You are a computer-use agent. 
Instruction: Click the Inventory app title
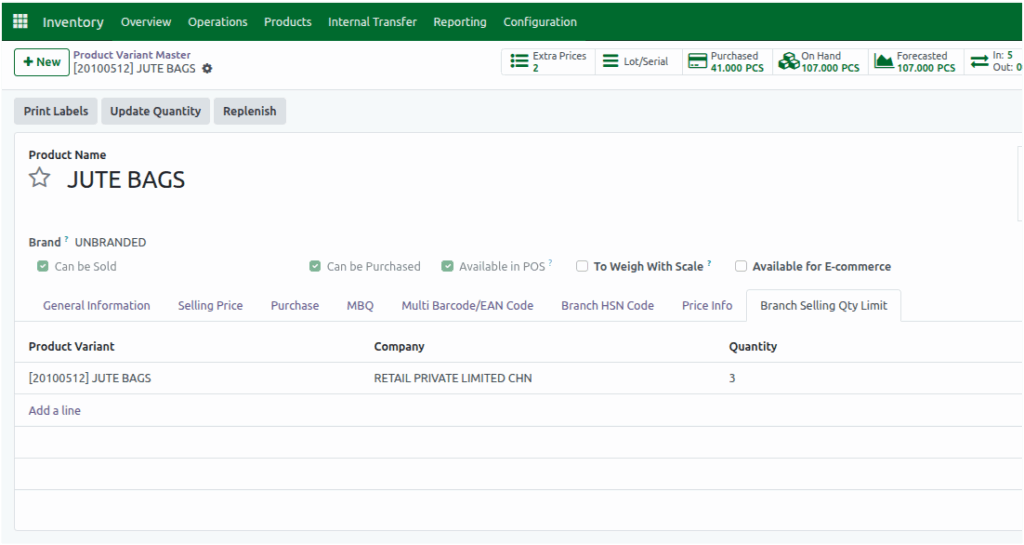pos(73,22)
